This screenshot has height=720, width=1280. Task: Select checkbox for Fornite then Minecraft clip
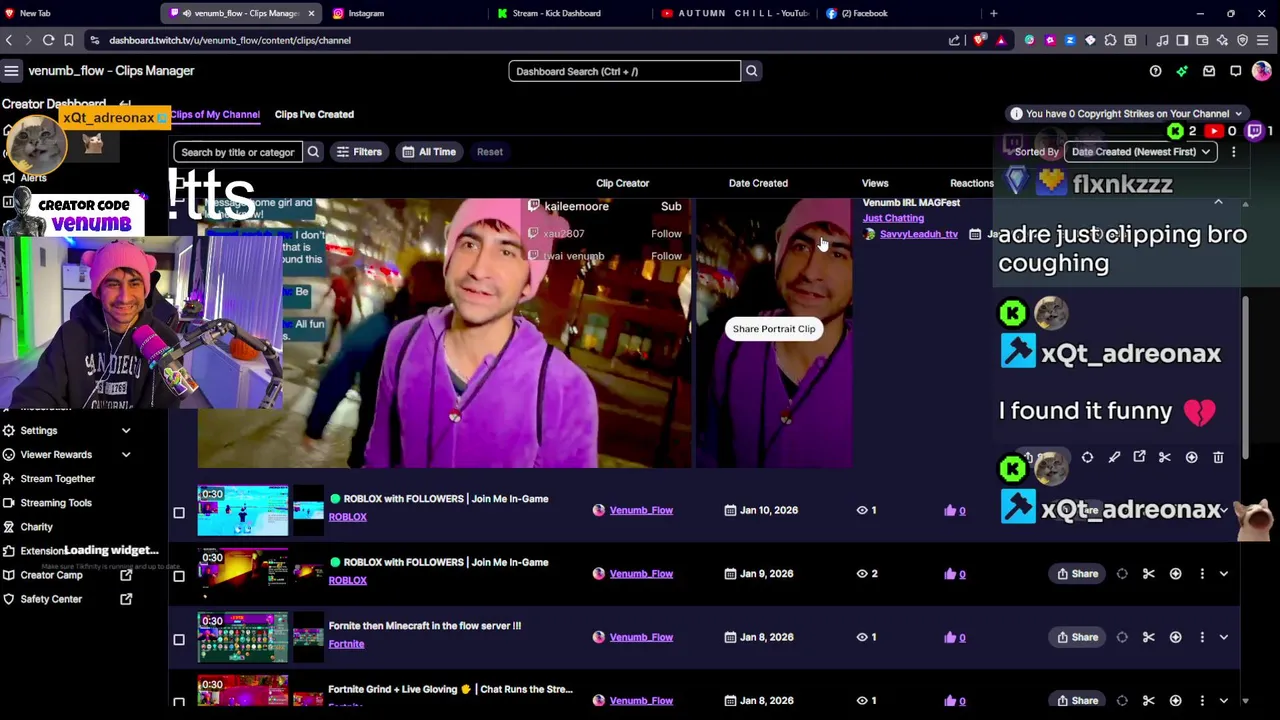click(x=179, y=640)
